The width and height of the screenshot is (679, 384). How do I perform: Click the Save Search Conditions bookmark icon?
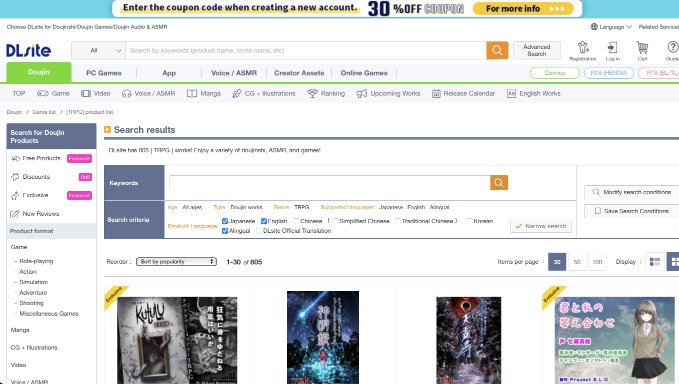[x=598, y=211]
